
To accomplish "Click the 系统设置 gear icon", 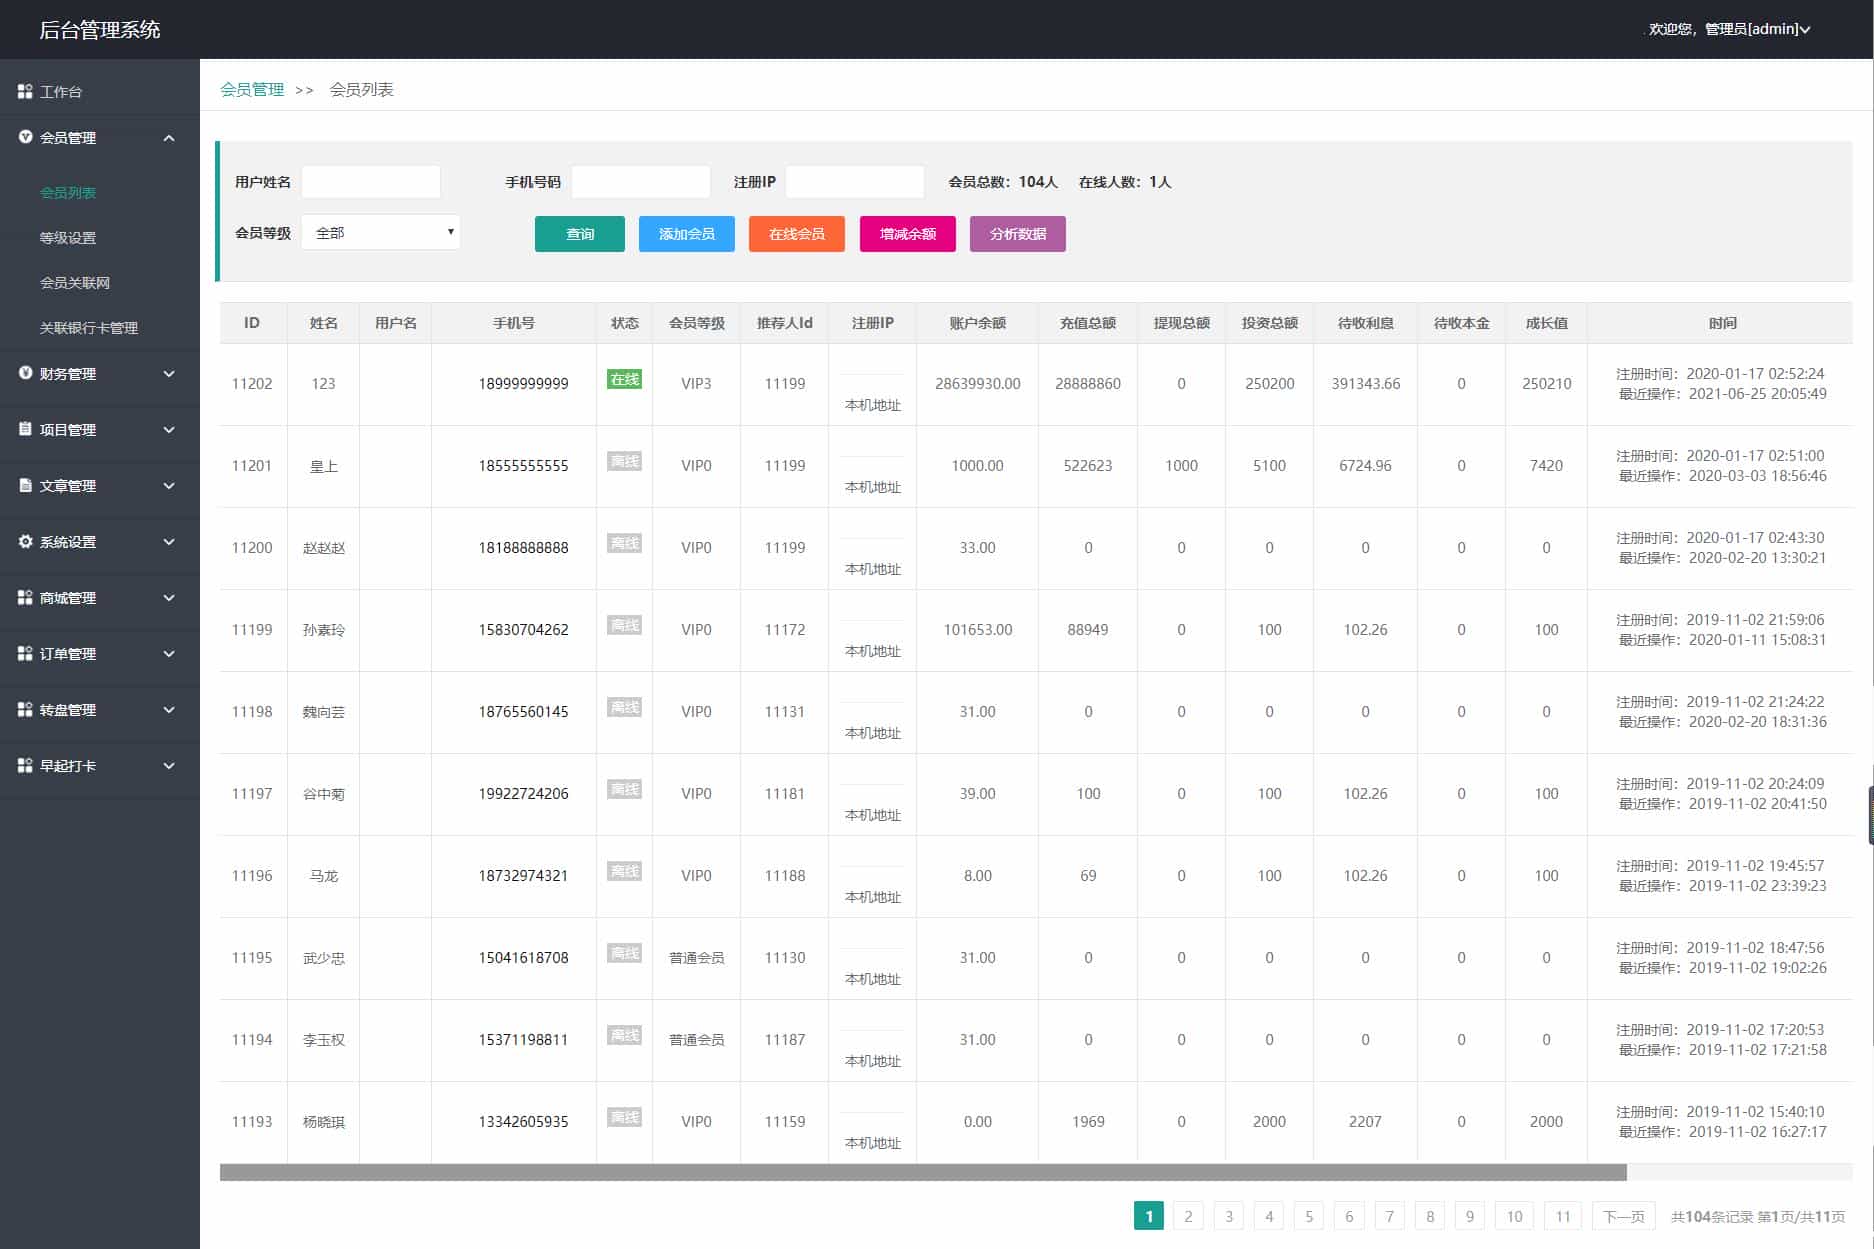I will [x=25, y=541].
